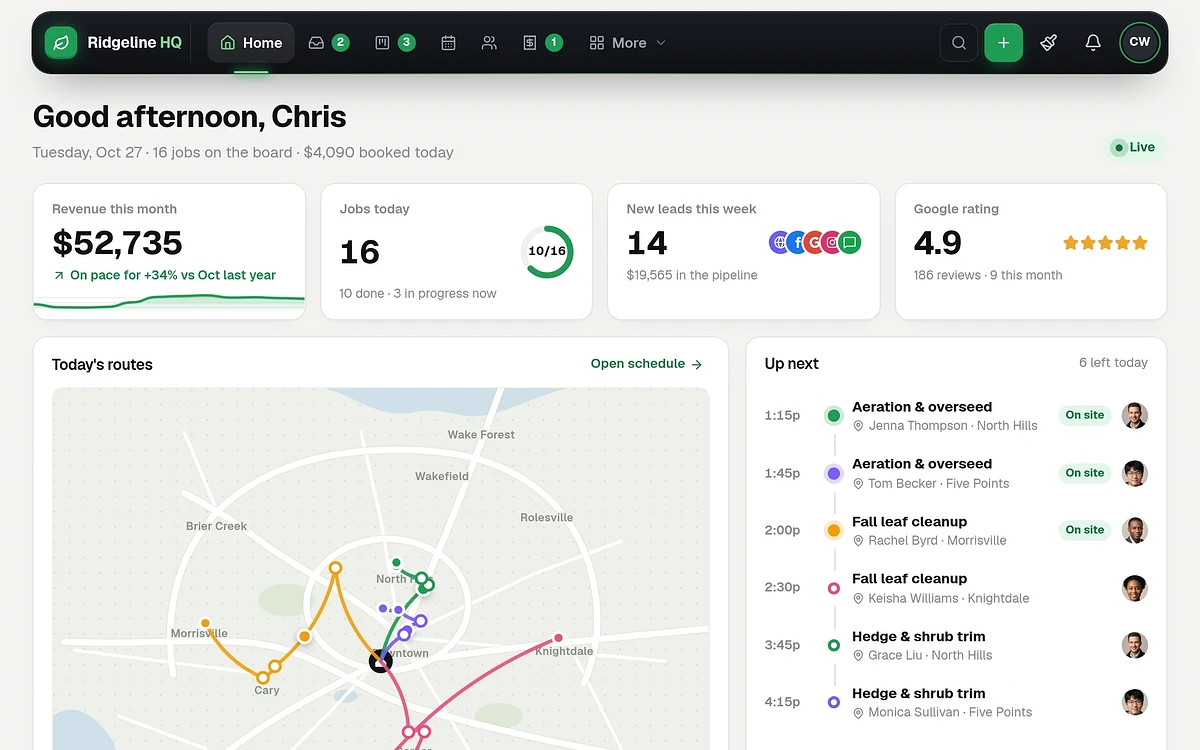This screenshot has height=750, width=1200.
Task: Click the search magnifier button
Action: 959,43
